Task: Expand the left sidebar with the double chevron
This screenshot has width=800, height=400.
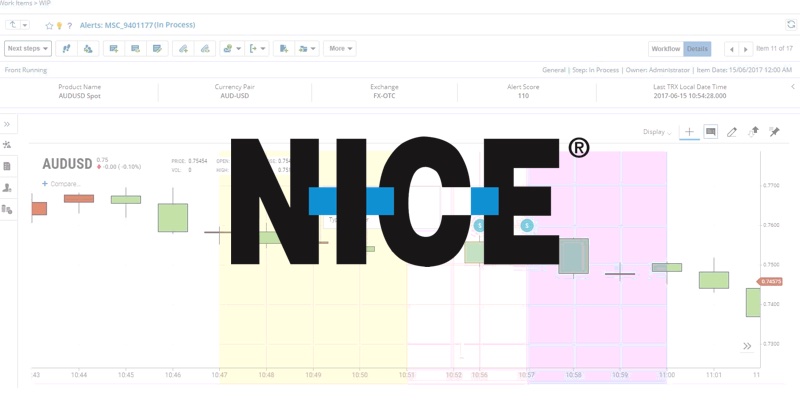Action: click(8, 124)
